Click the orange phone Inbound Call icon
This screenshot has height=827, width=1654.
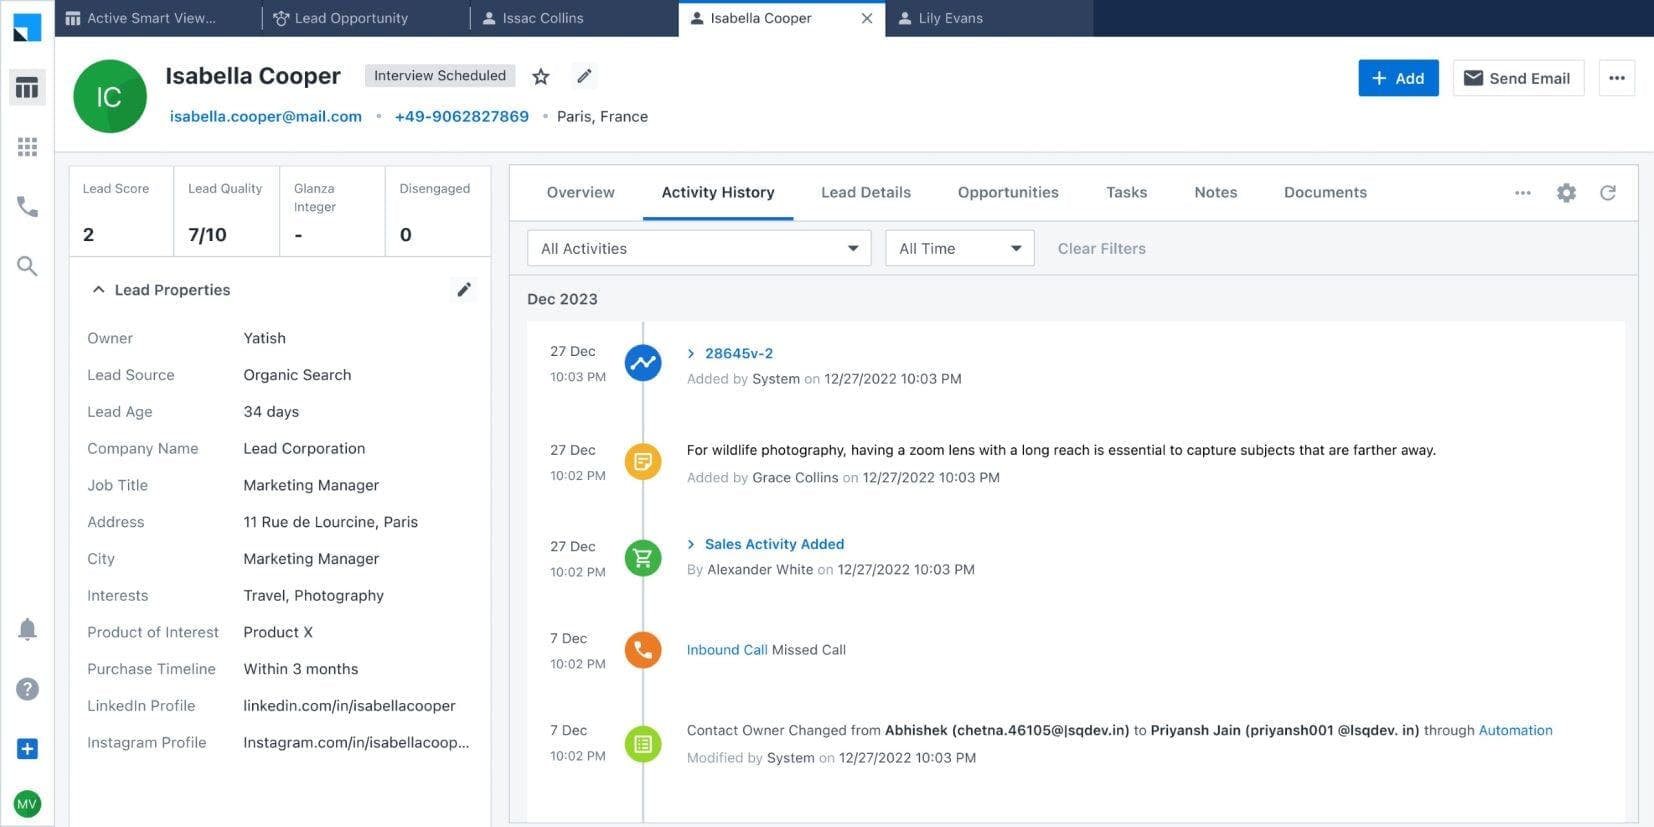(x=643, y=650)
